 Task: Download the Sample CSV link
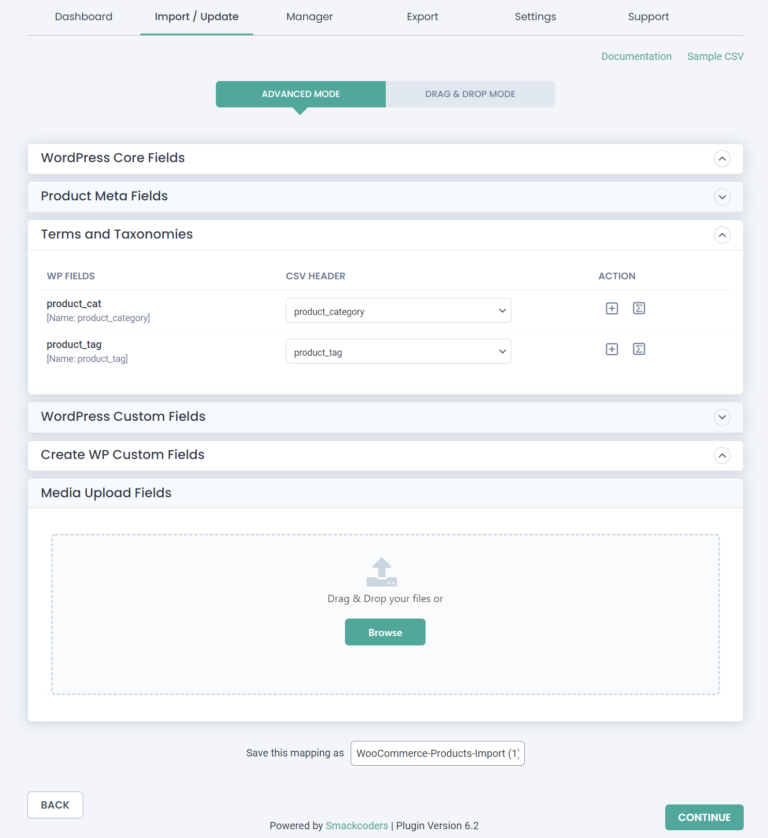pyautogui.click(x=715, y=56)
